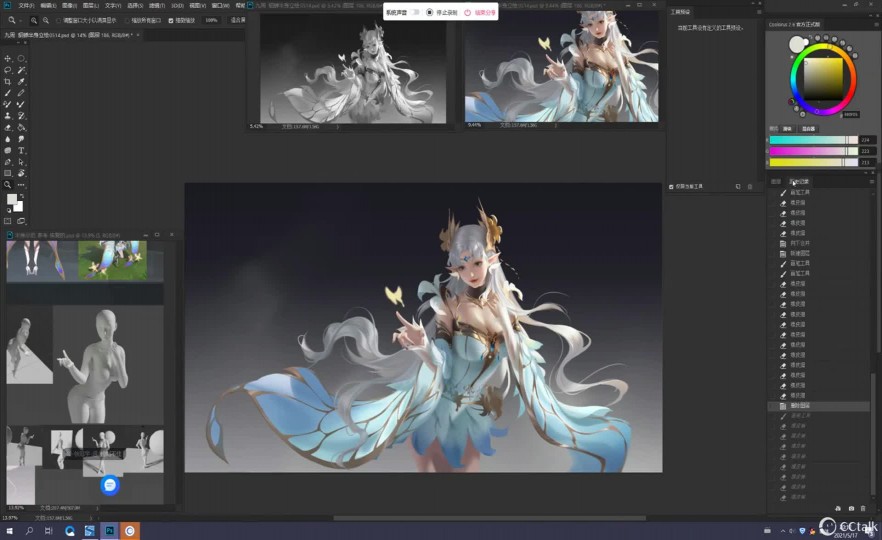Select the Rectangle shape tool
The image size is (882, 540).
(x=8, y=173)
